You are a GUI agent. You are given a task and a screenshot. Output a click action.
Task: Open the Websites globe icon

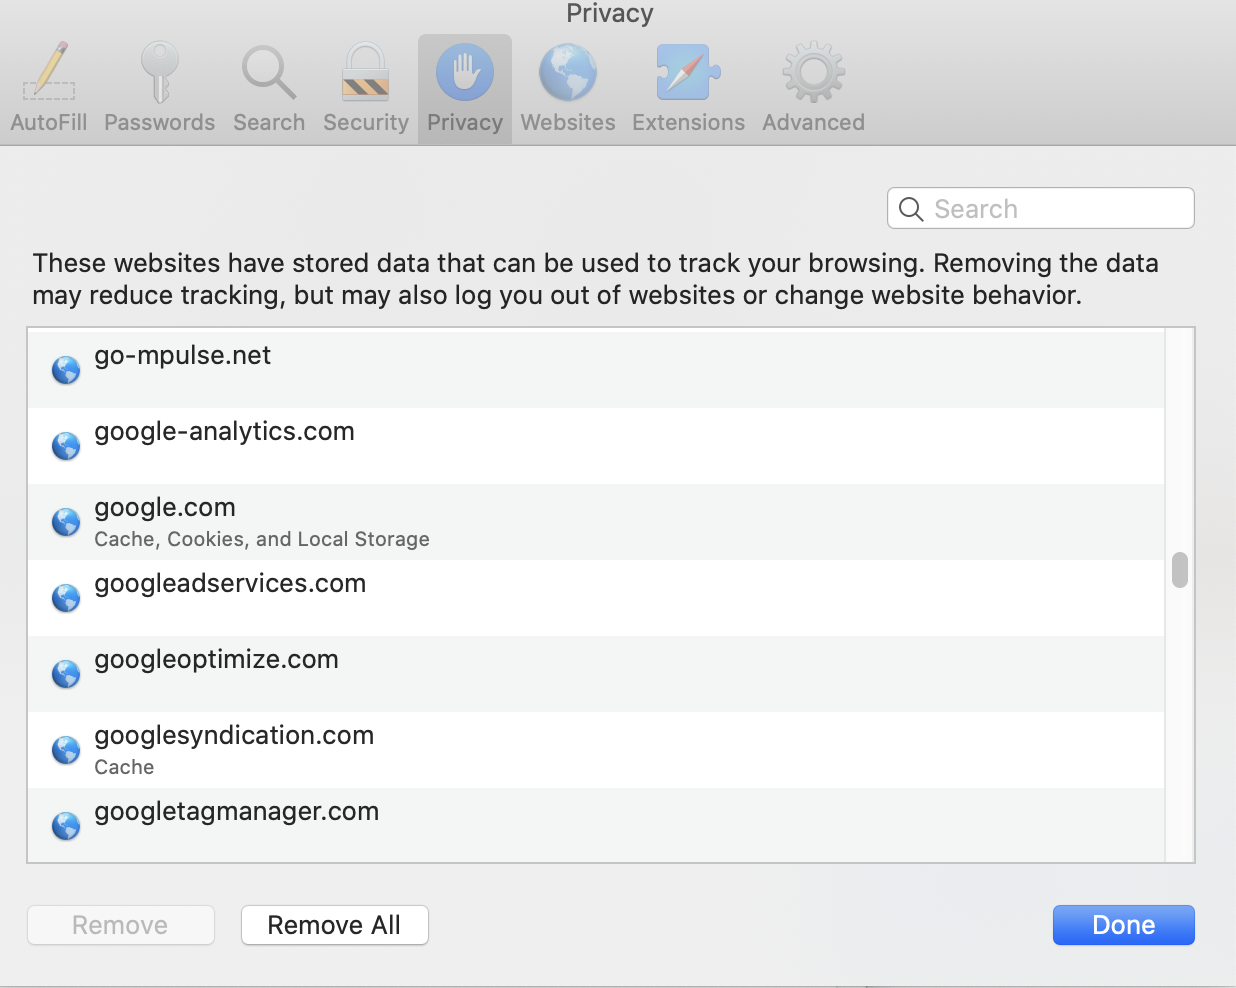(568, 72)
